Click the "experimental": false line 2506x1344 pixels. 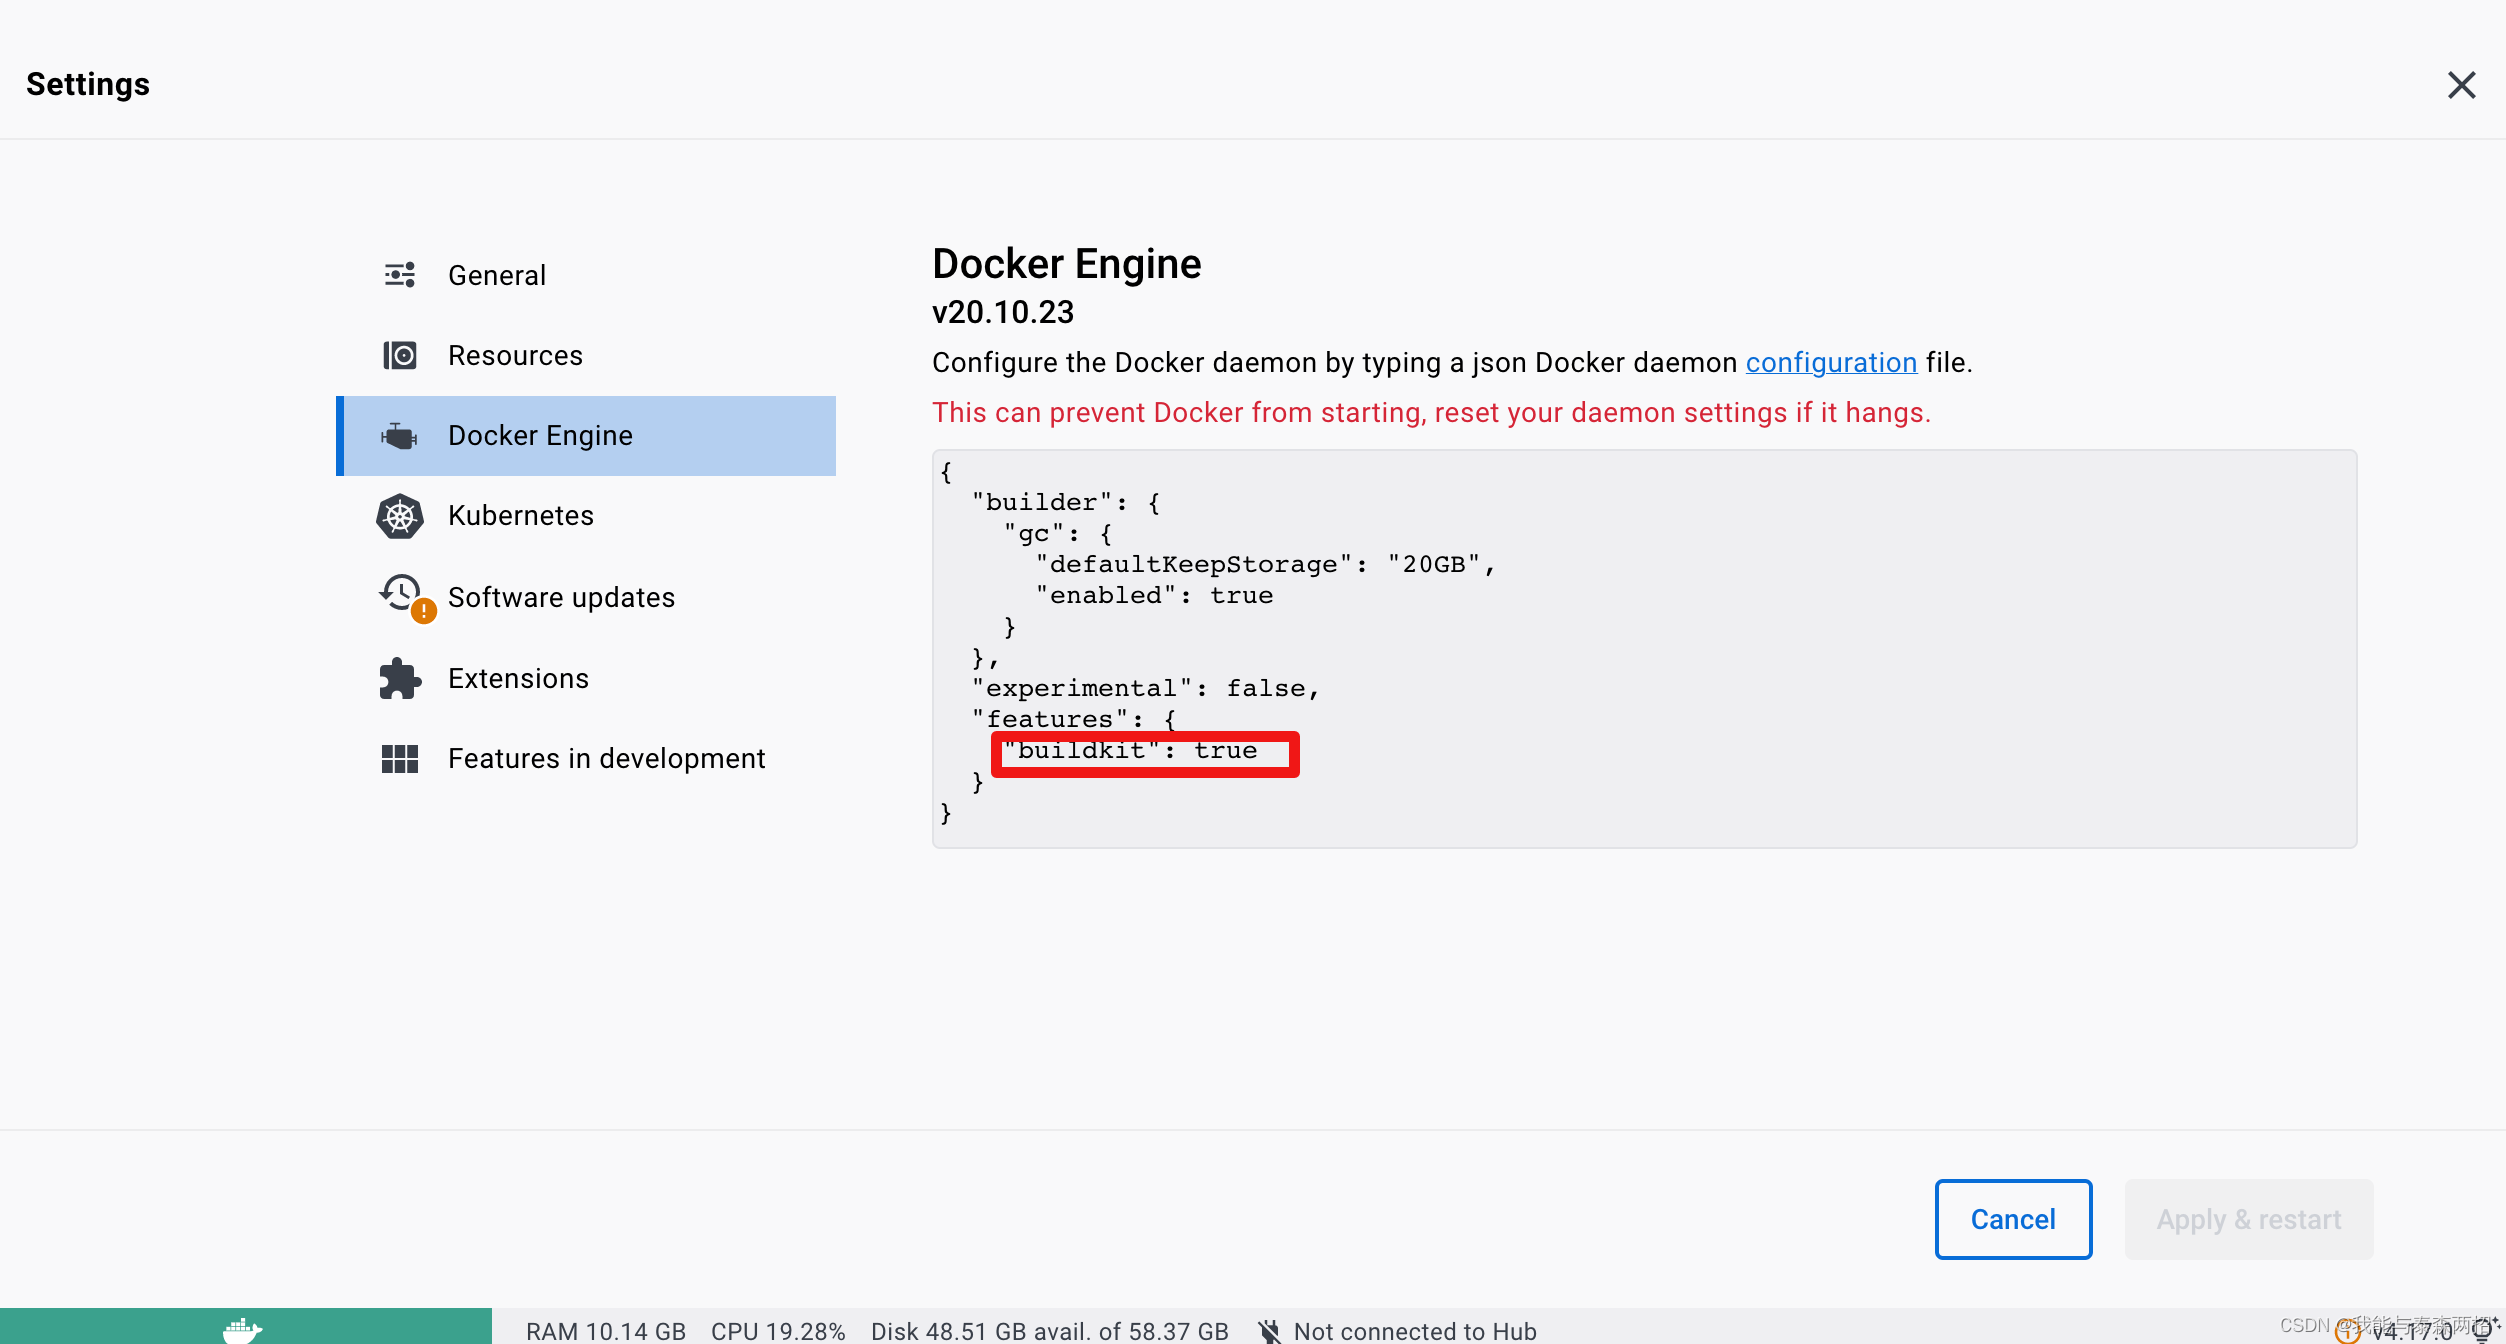coord(1146,689)
